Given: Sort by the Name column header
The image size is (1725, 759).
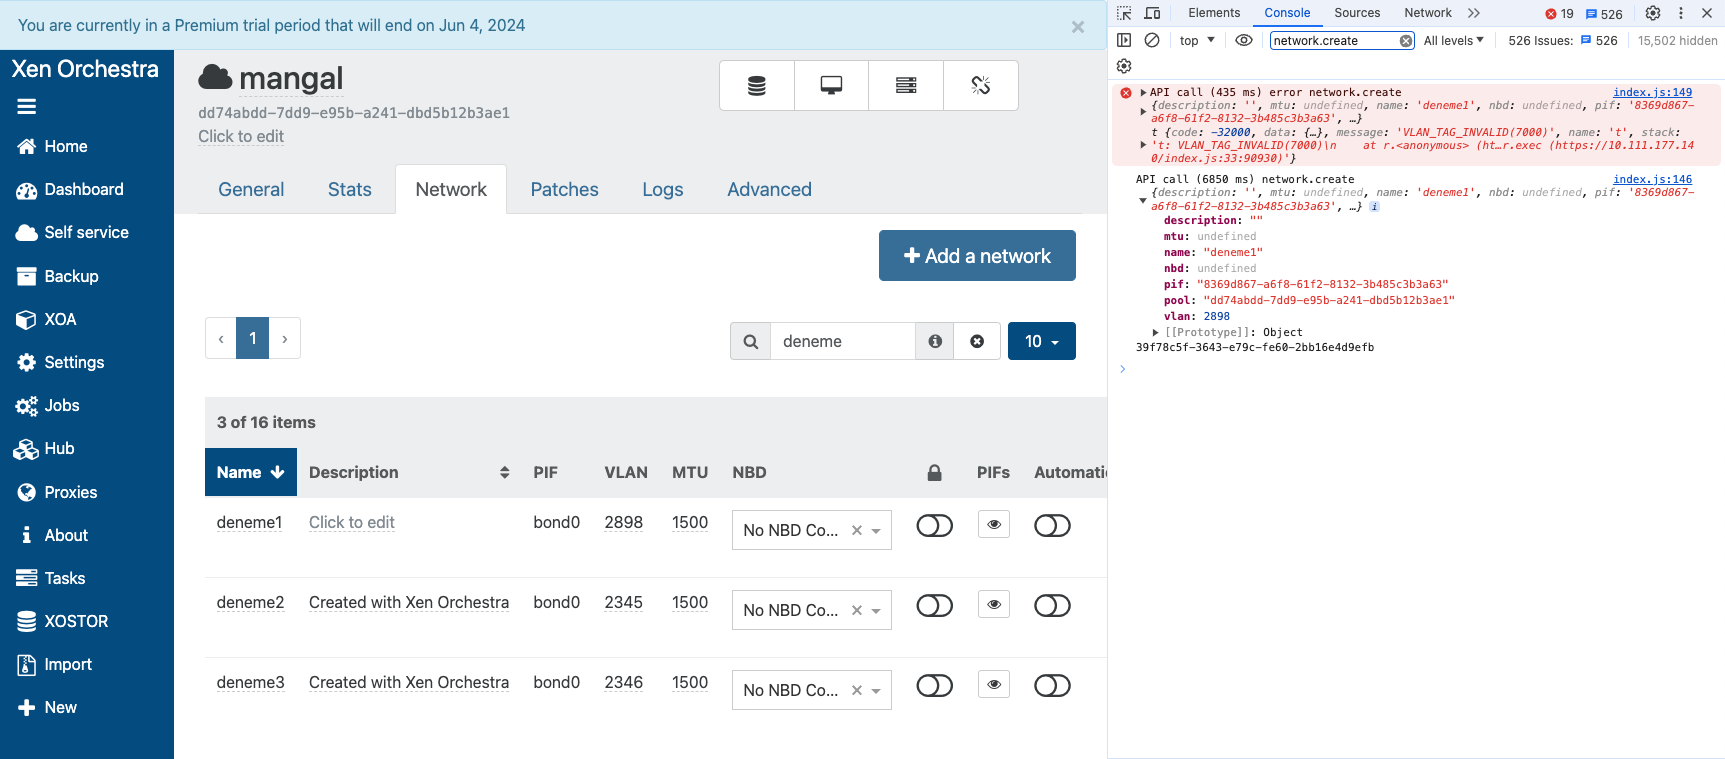Looking at the screenshot, I should 251,472.
